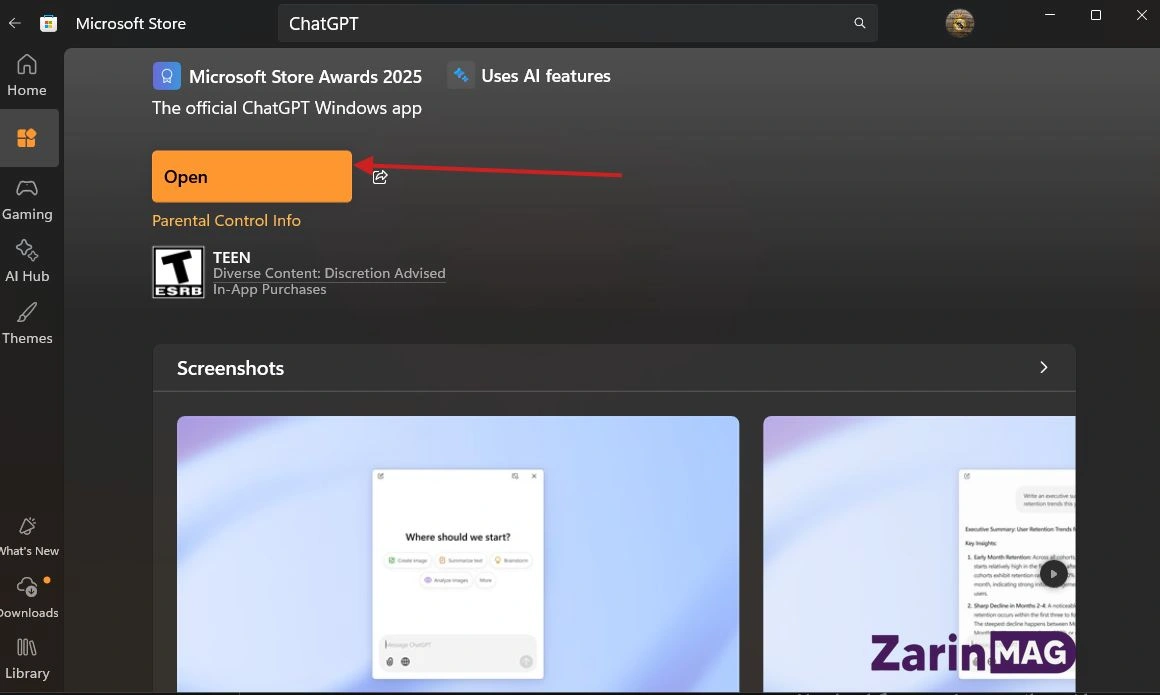This screenshot has height=695, width=1160.
Task: Go back using the back arrow
Action: point(15,24)
